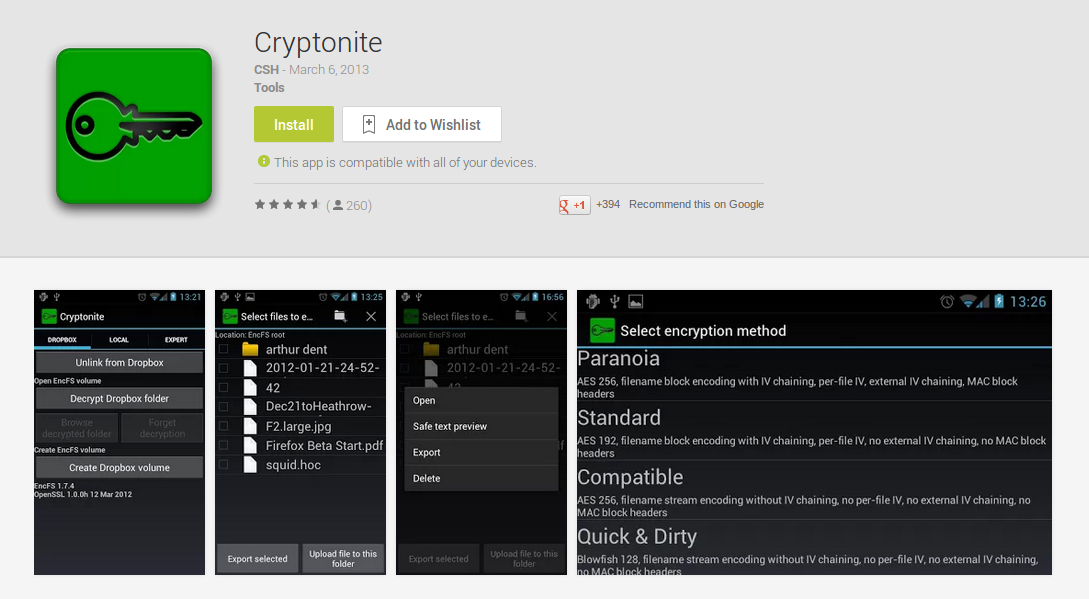Choose Open from the context menu
The height and width of the screenshot is (599, 1089).
coord(481,400)
